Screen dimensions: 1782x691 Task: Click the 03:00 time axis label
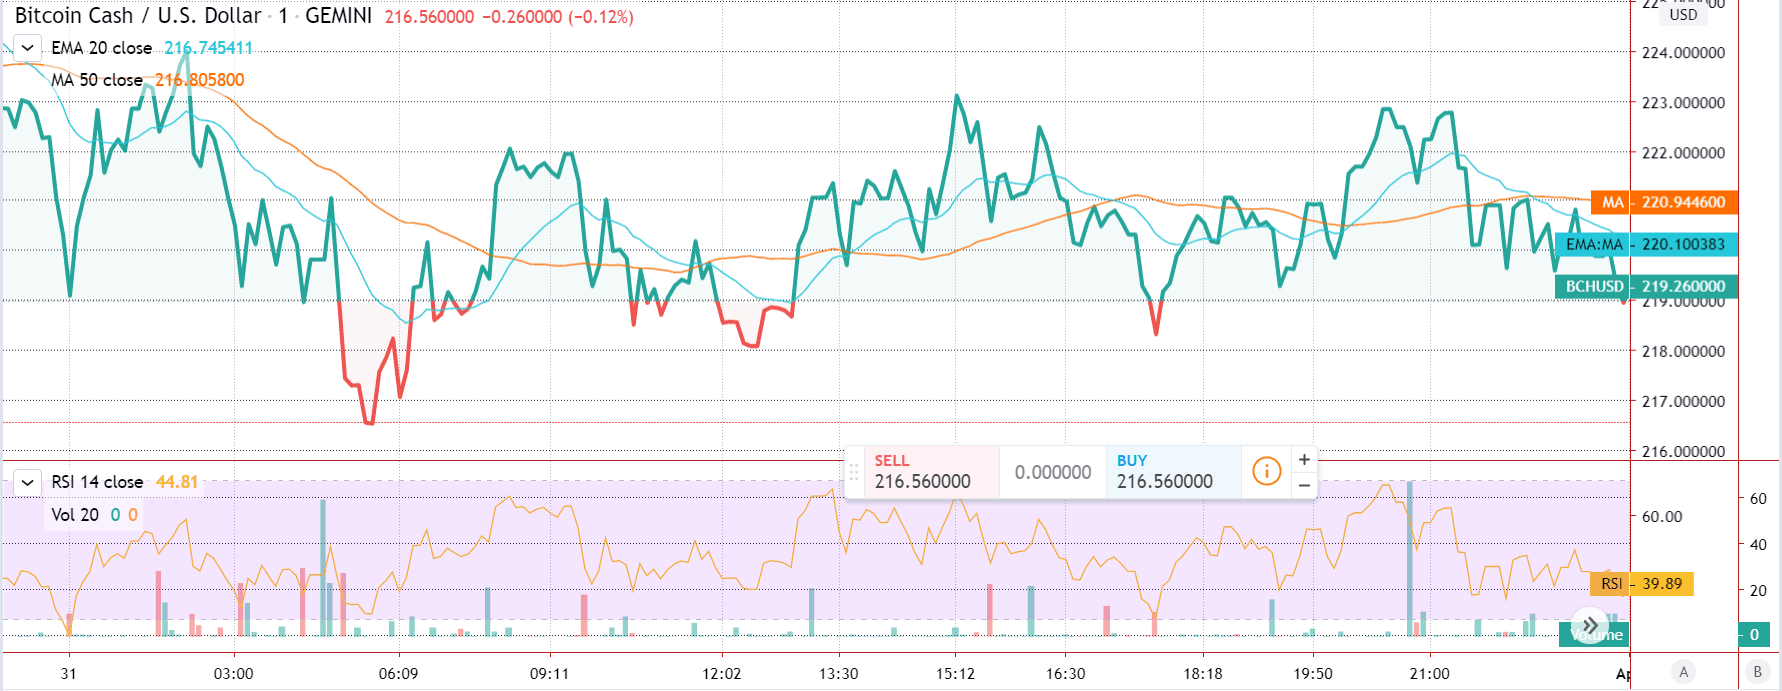pos(233,674)
